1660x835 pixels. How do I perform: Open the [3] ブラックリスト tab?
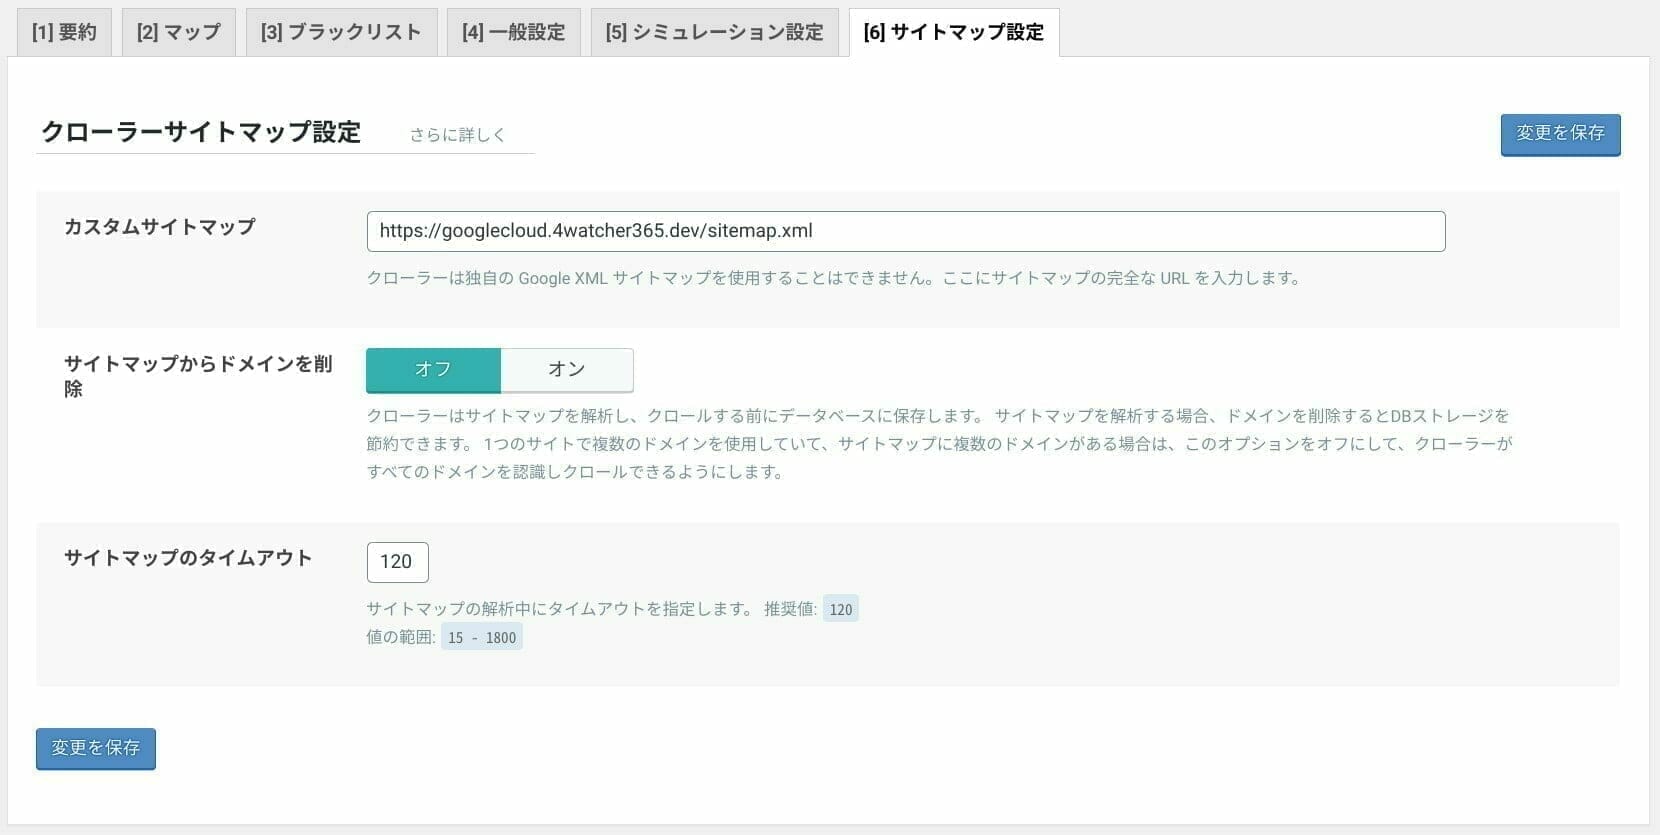[x=341, y=32]
